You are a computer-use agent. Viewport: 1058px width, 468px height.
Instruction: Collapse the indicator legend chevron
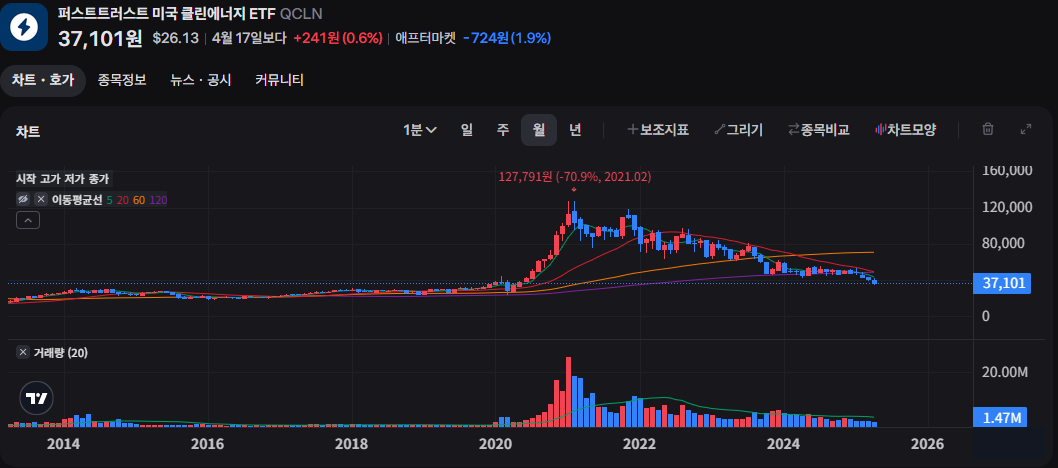(x=28, y=220)
